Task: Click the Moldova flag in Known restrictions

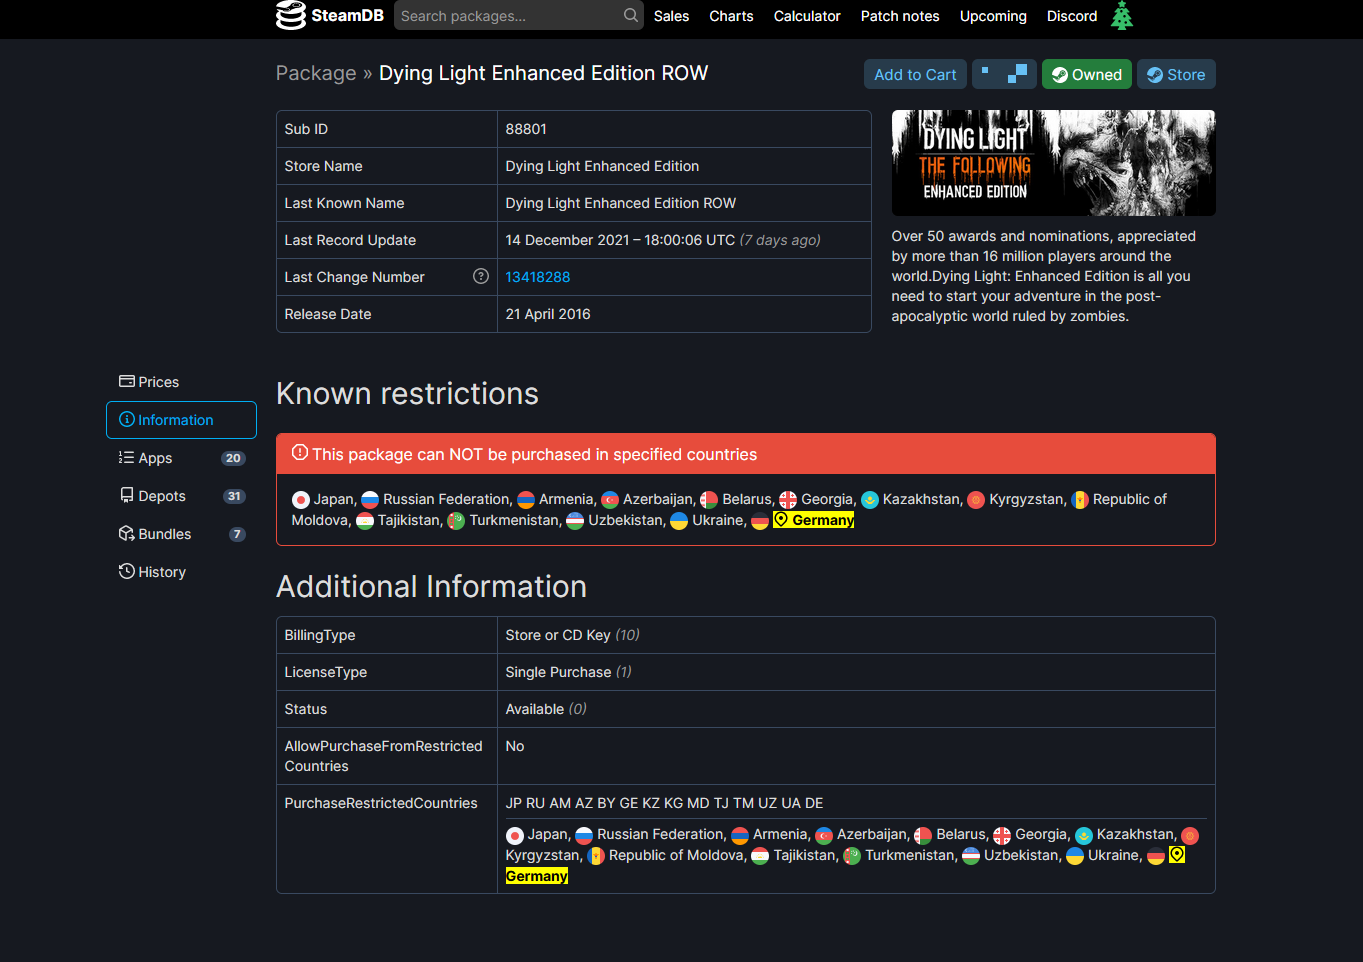Action: pyautogui.click(x=1080, y=500)
